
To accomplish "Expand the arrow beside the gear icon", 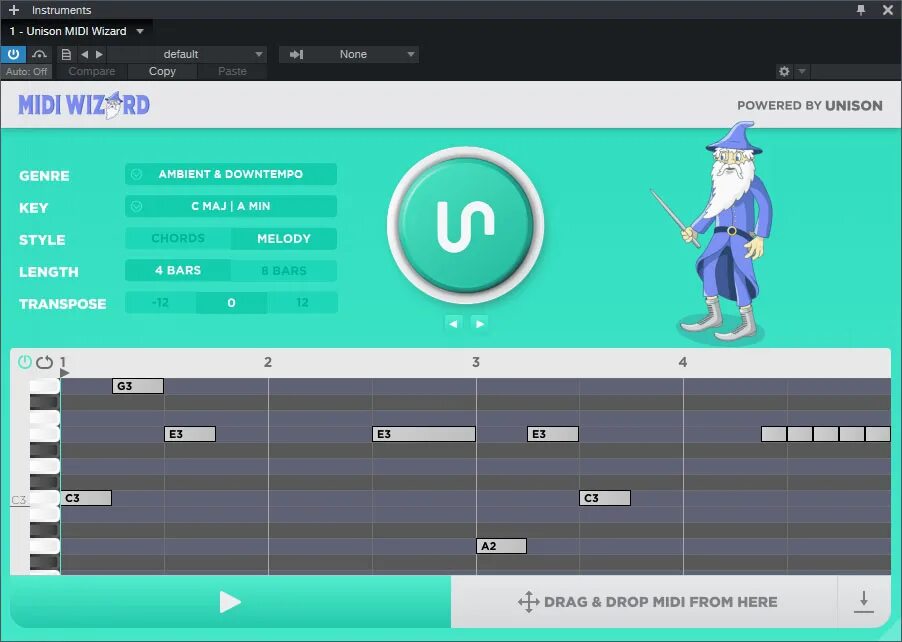I will click(x=802, y=71).
